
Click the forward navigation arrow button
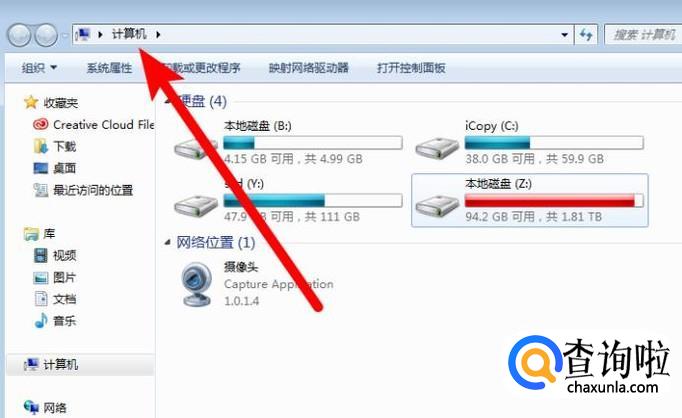tap(46, 35)
